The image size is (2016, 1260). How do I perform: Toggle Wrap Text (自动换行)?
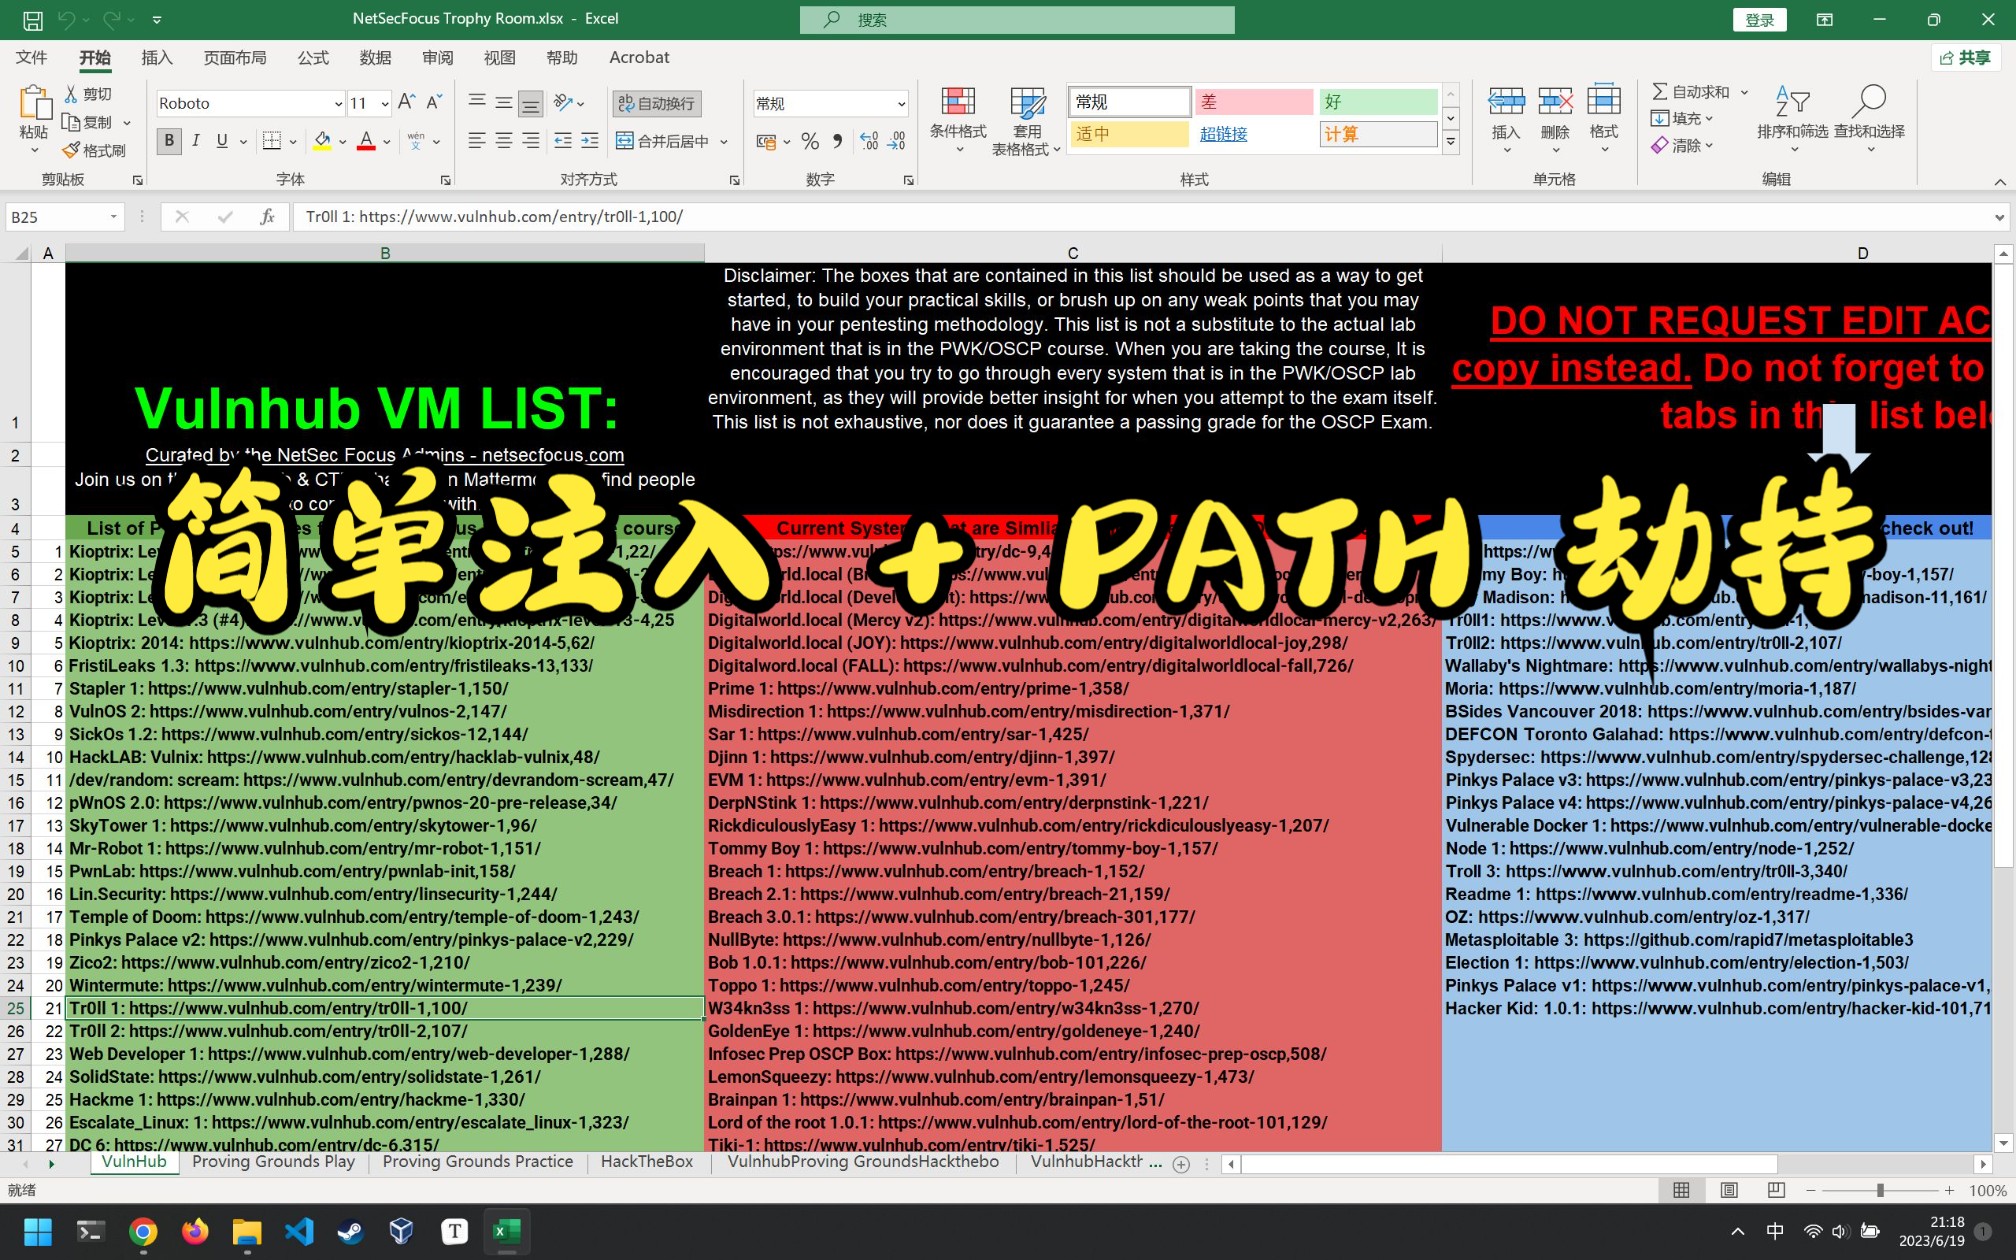tap(657, 103)
